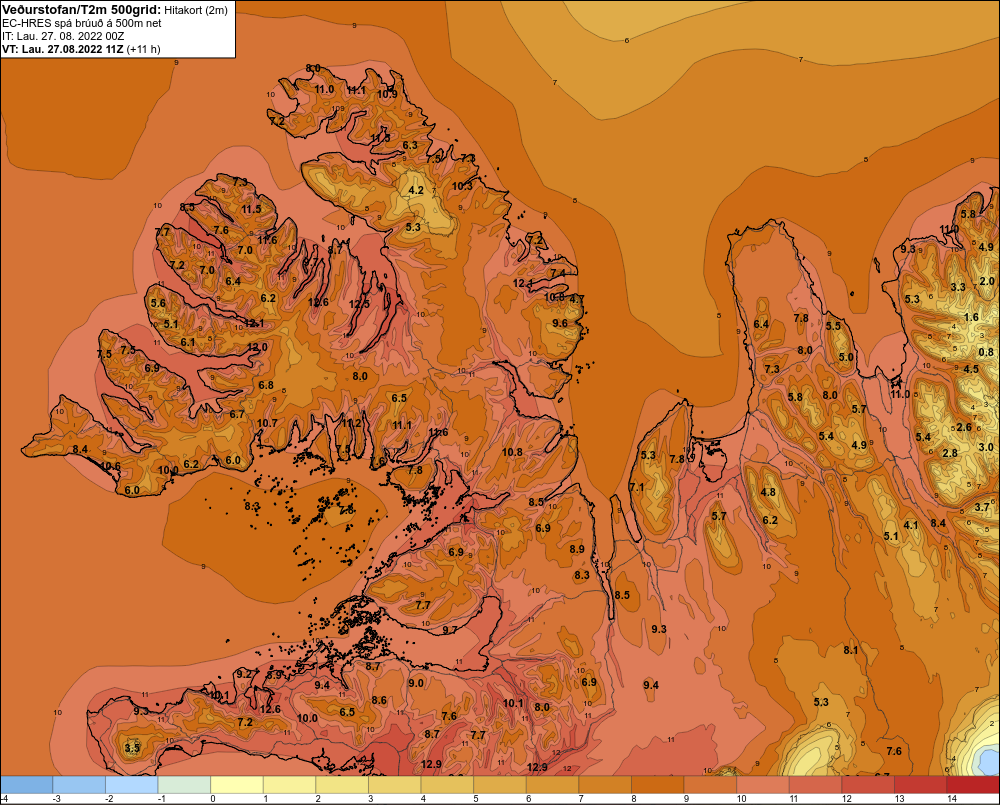
Task: Select the legend swatch between 6 and 7
Action: pyautogui.click(x=552, y=785)
